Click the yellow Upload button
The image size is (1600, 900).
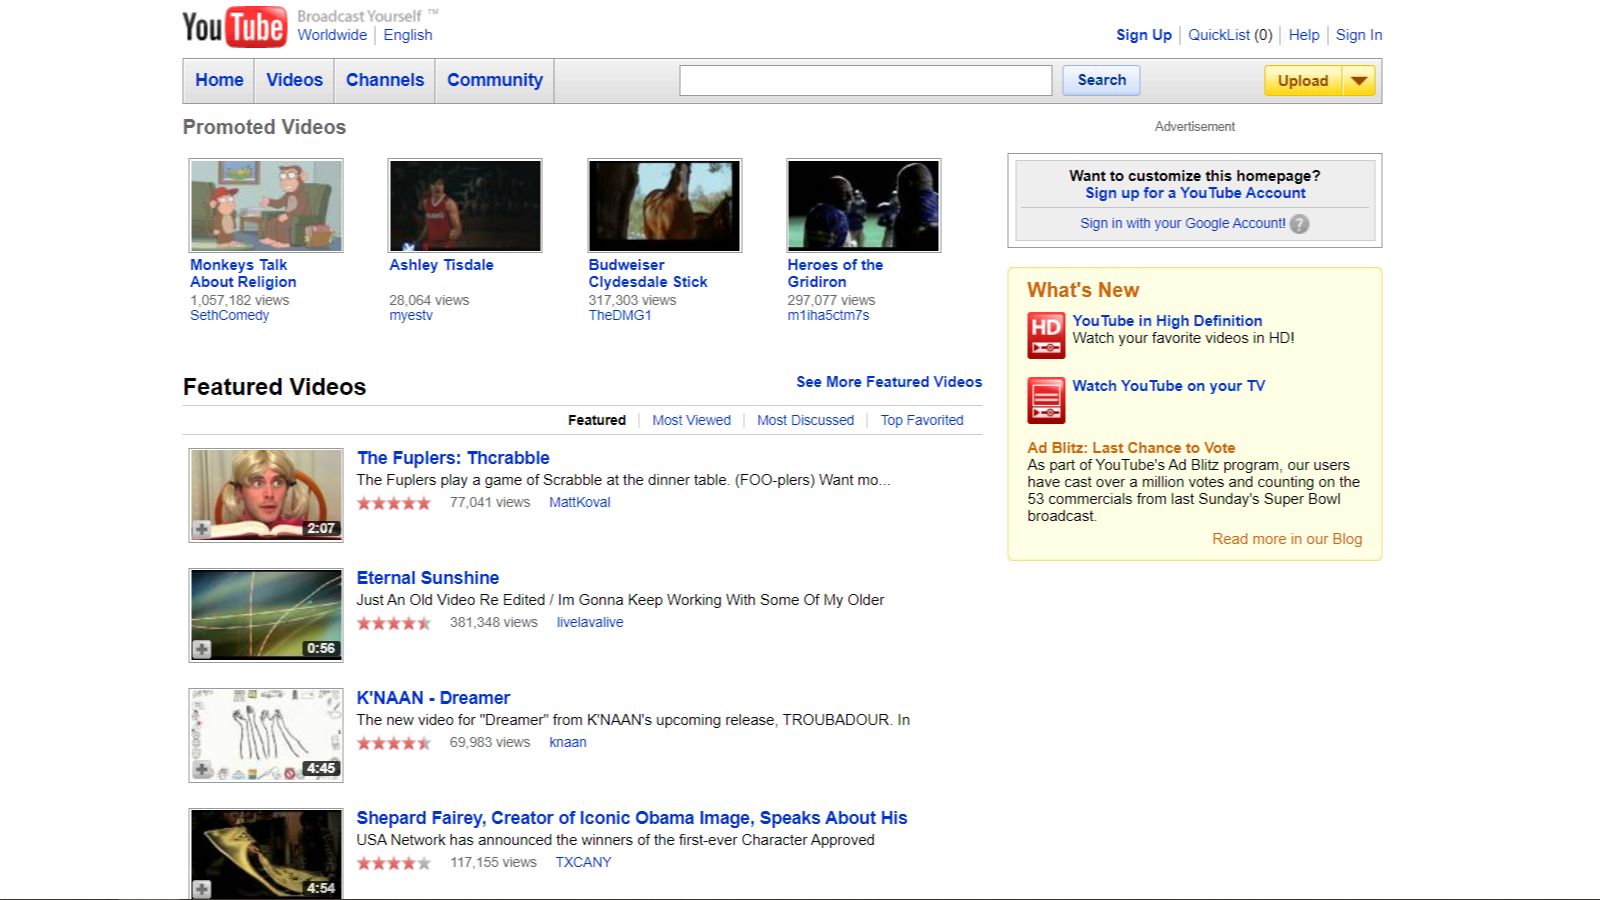point(1302,81)
